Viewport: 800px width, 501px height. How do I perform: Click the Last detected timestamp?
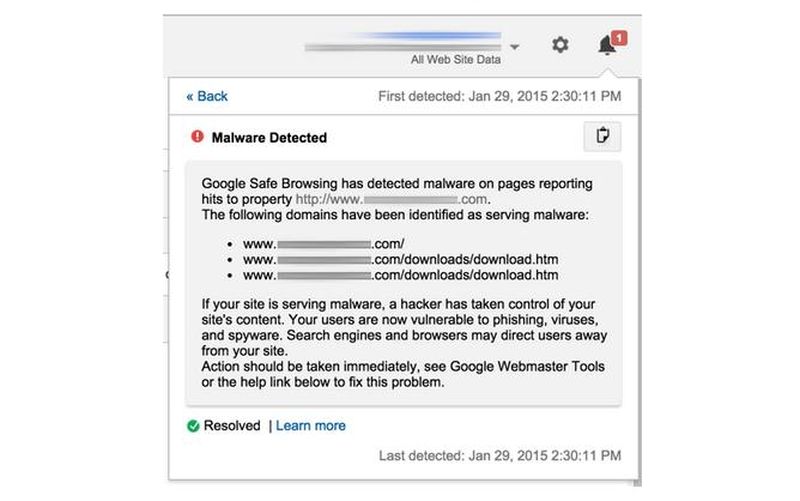pos(500,455)
